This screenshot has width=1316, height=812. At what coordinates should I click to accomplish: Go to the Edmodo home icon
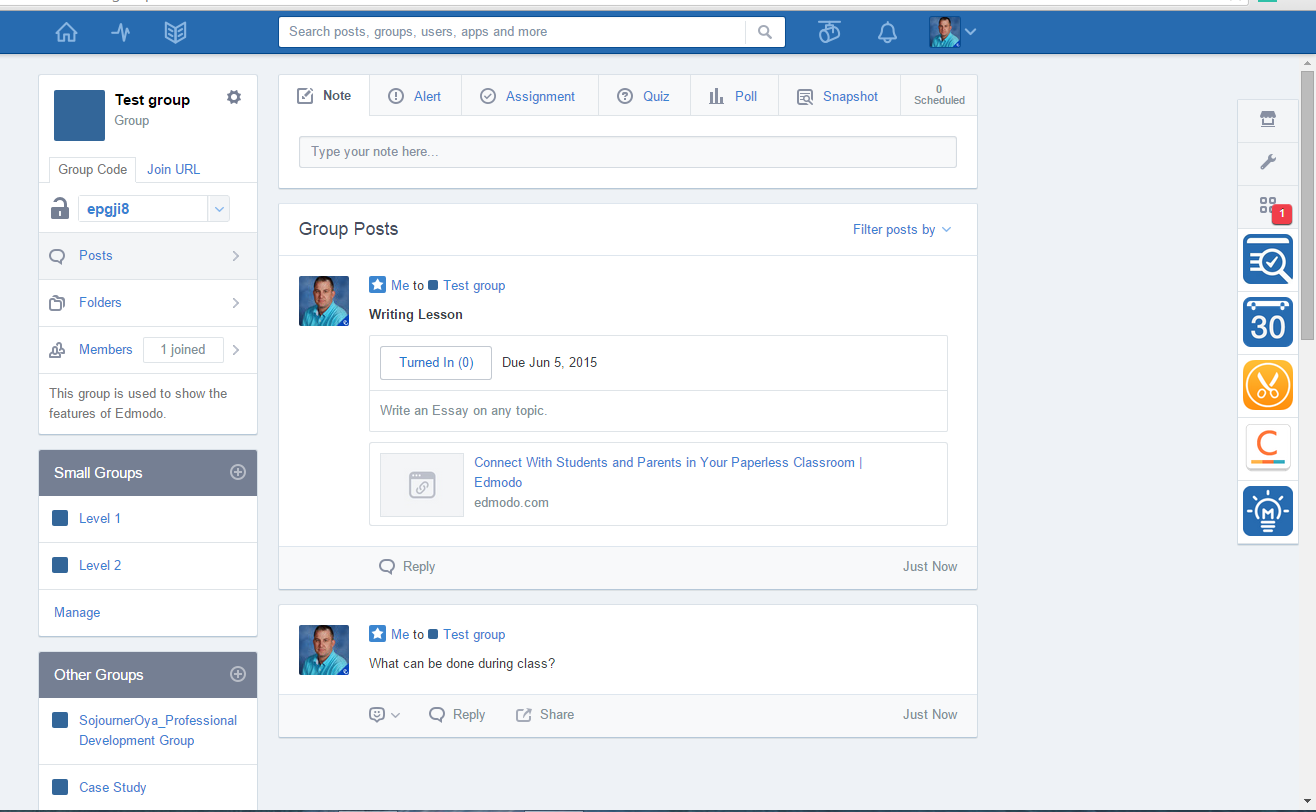coord(66,32)
